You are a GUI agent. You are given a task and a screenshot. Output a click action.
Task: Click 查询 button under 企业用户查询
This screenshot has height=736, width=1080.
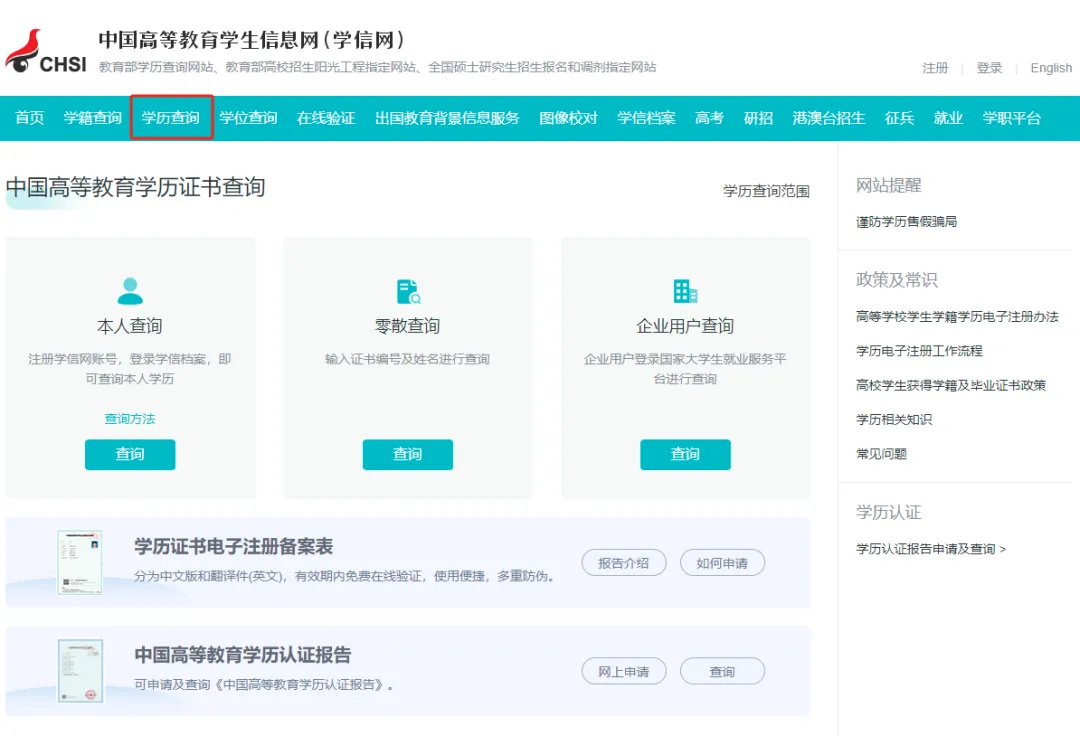(x=685, y=454)
